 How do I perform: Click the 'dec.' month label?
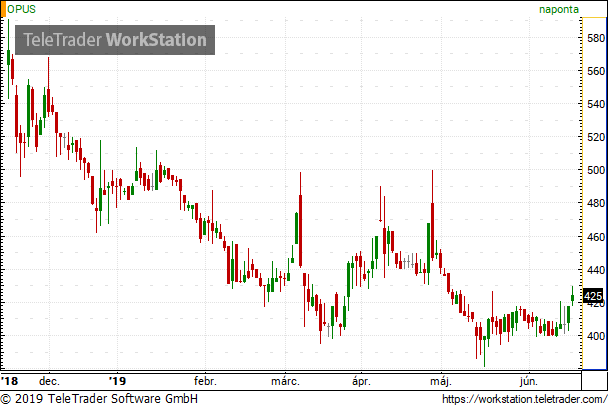pos(49,381)
